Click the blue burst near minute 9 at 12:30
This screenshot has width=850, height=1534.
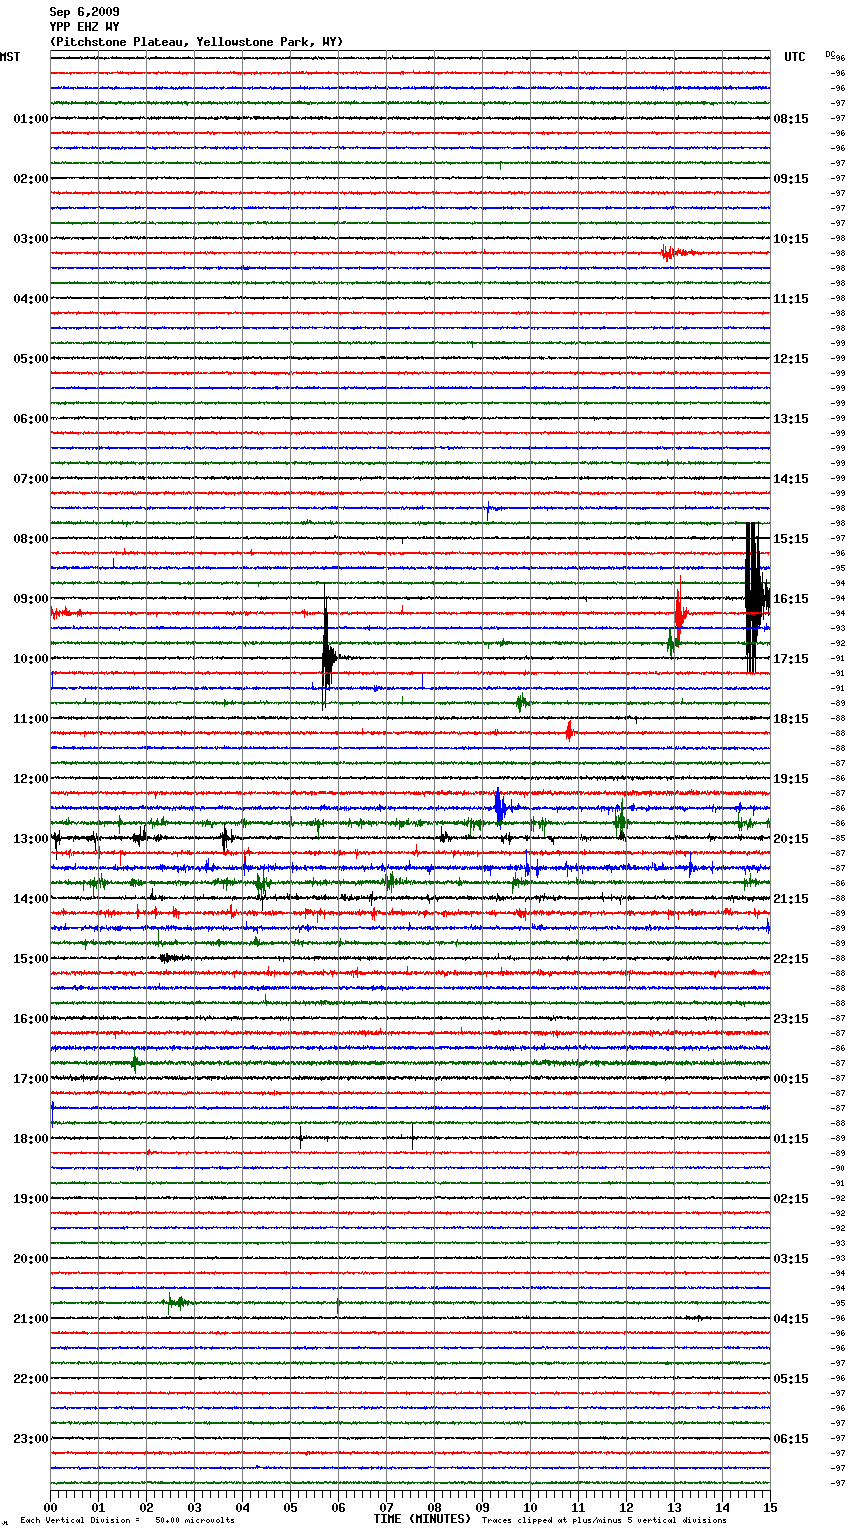pyautogui.click(x=500, y=806)
